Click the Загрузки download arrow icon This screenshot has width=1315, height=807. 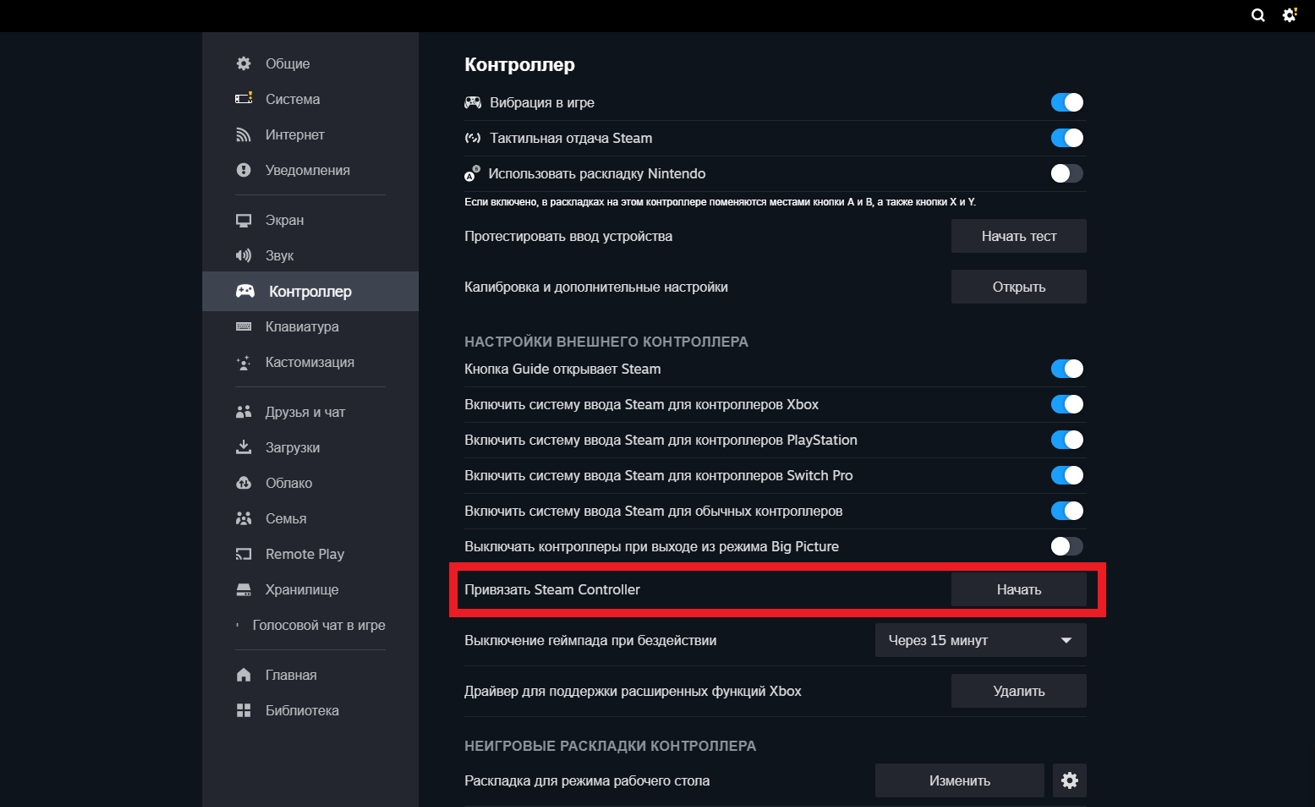click(x=244, y=447)
